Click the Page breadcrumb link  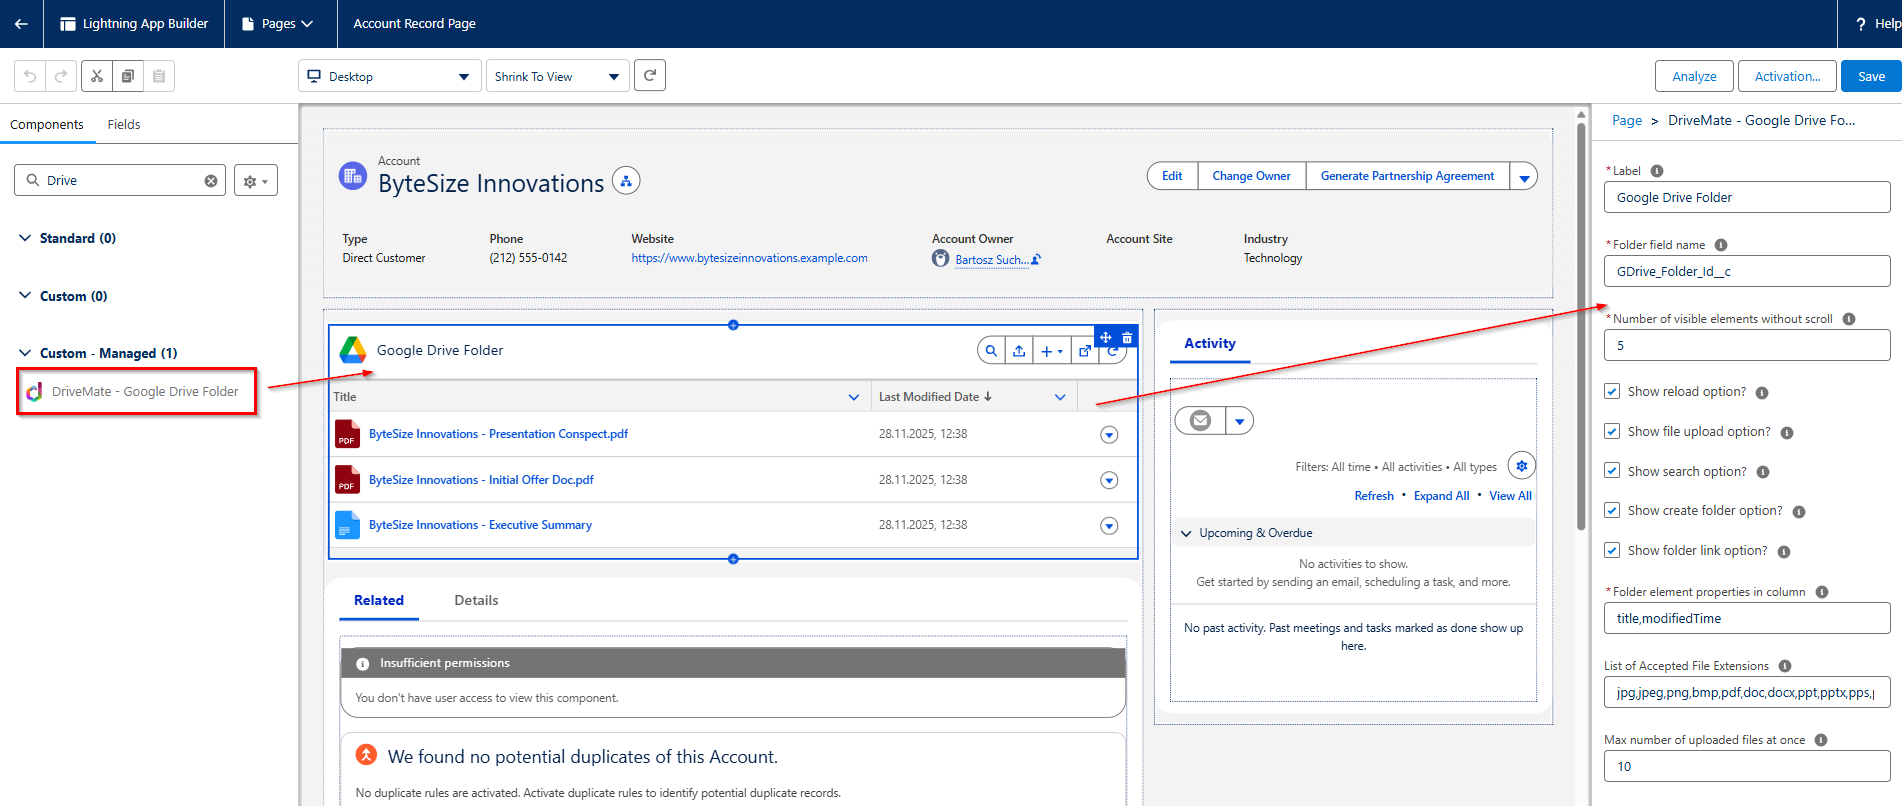[1627, 121]
